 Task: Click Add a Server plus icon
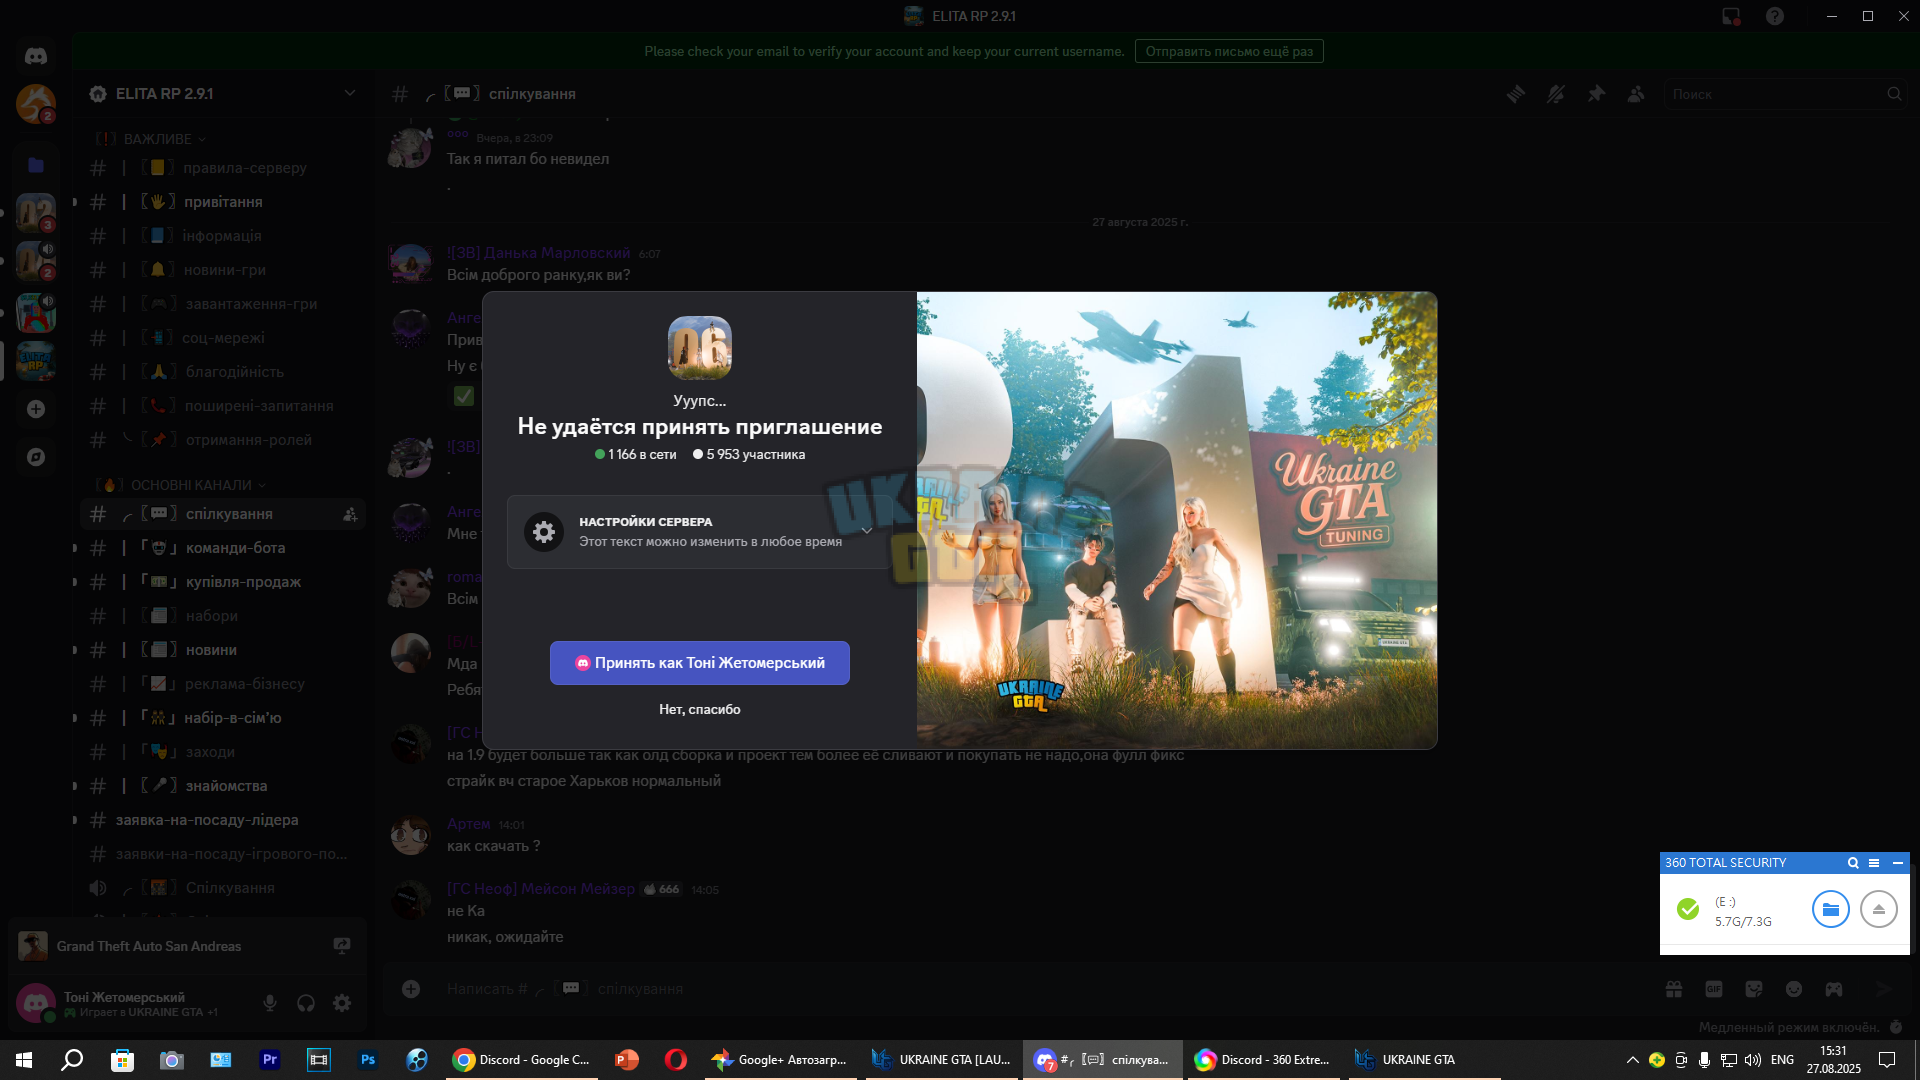point(36,409)
